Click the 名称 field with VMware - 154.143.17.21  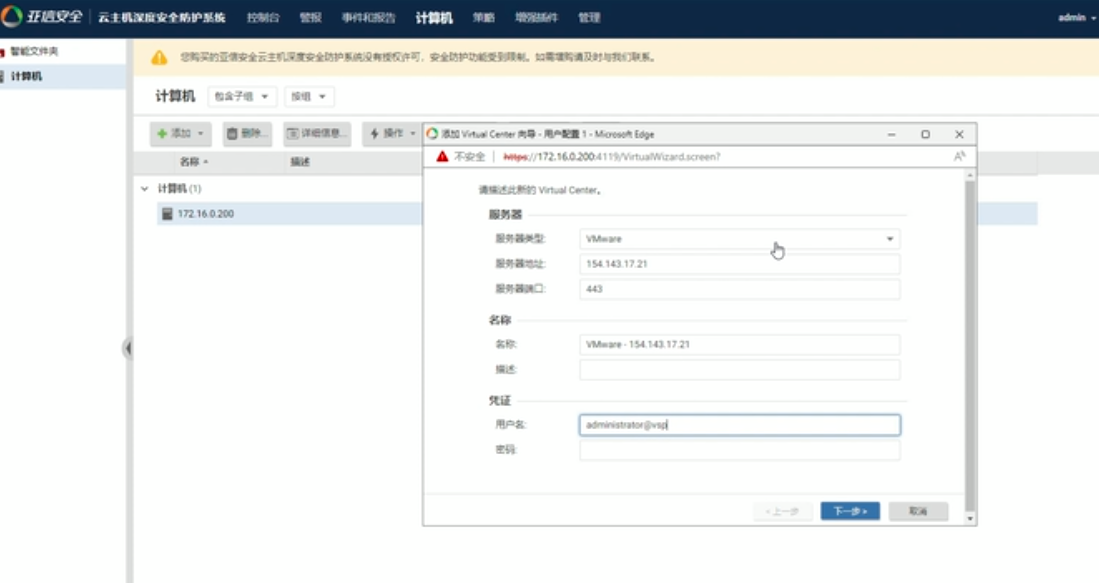click(x=739, y=345)
